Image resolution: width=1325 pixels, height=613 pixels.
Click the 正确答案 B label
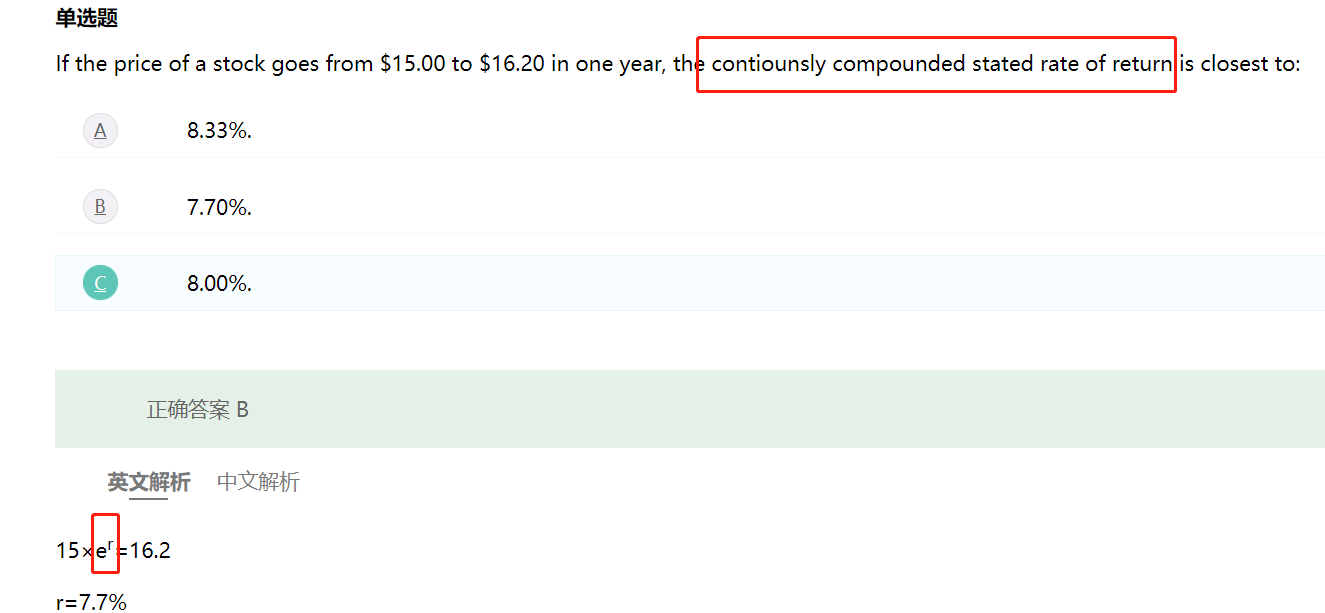point(198,410)
